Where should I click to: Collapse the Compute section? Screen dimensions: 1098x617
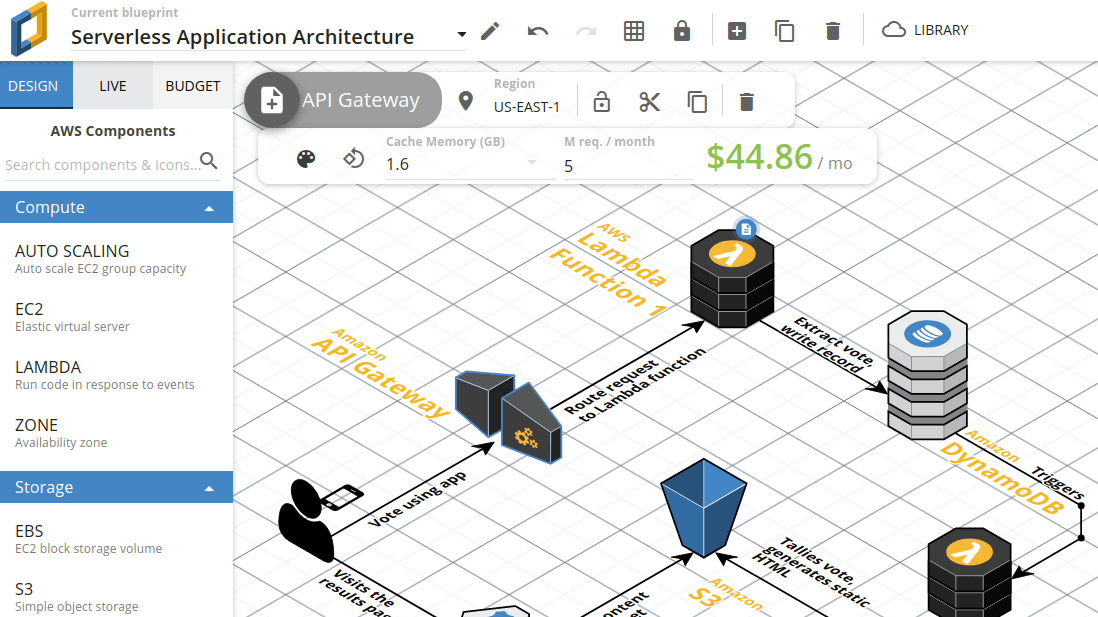pyautogui.click(x=116, y=207)
